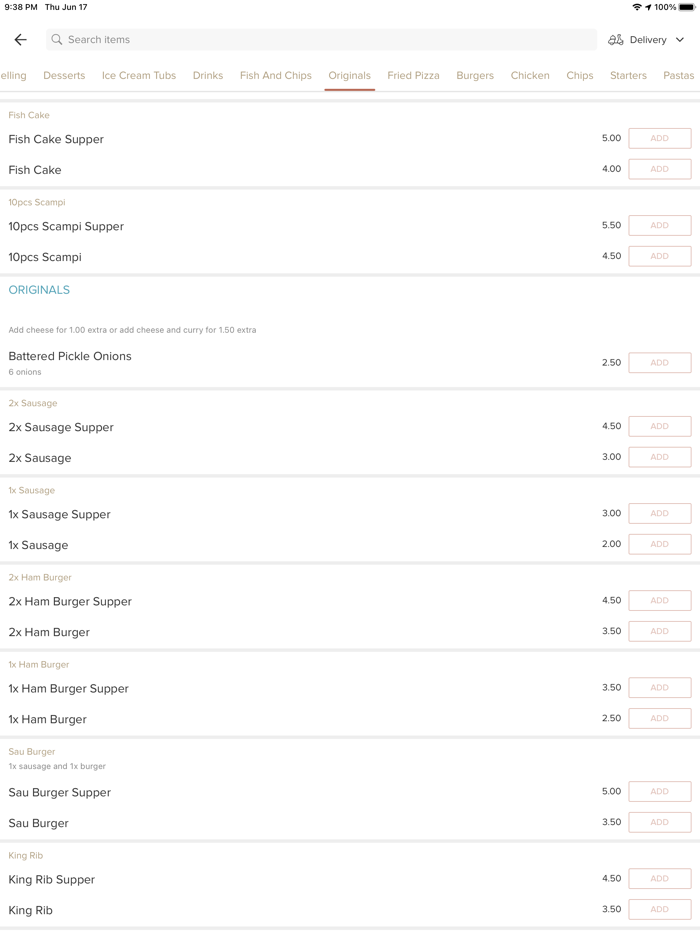Go to the Fried Pizza tab

click(413, 75)
